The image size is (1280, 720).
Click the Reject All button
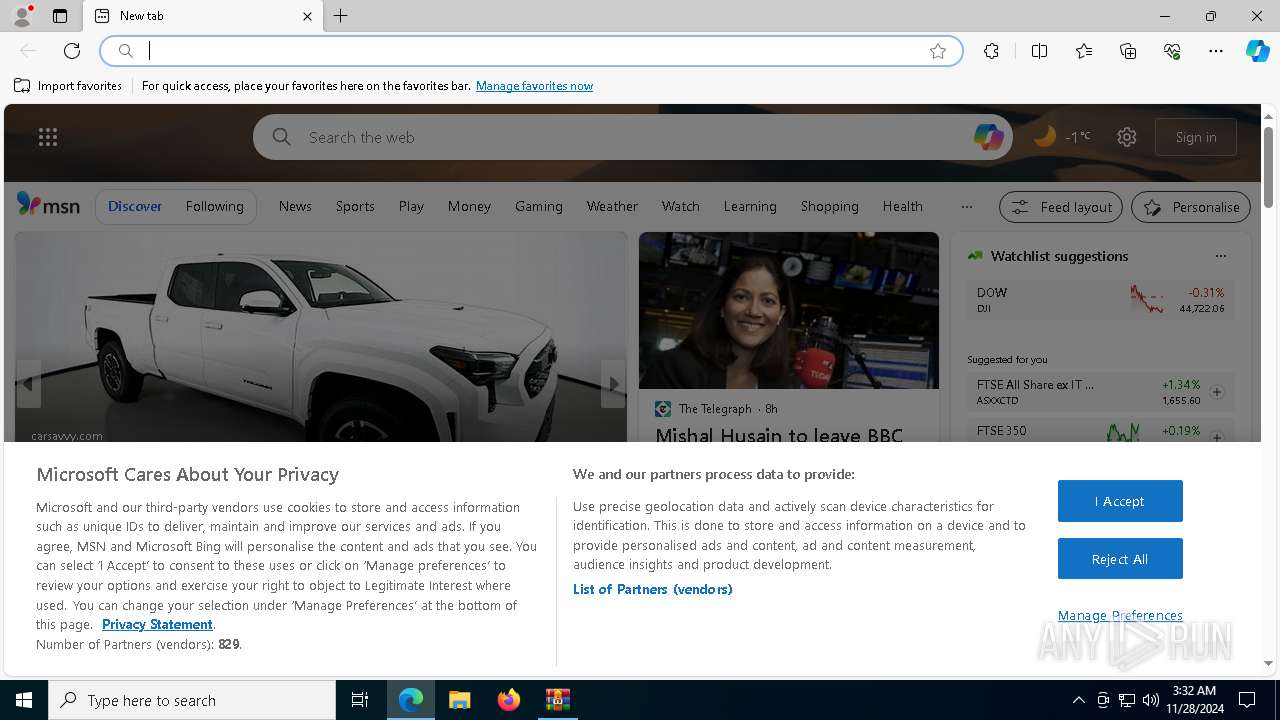[x=1120, y=559]
